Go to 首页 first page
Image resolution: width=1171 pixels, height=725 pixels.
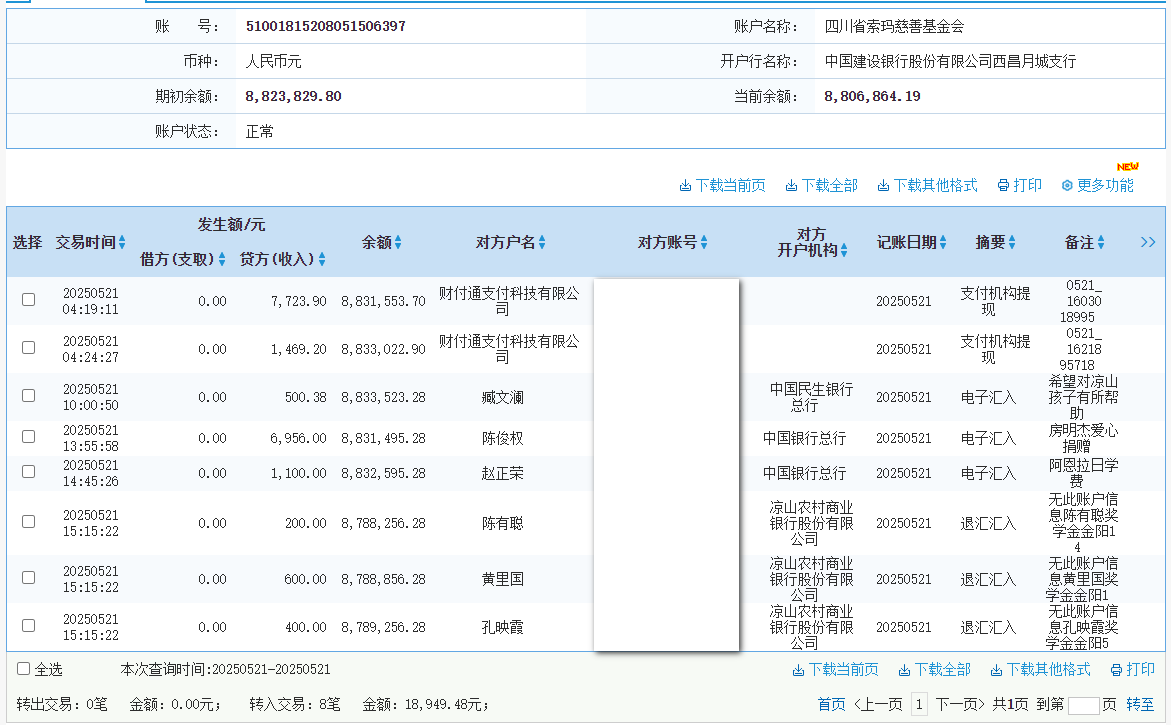831,704
